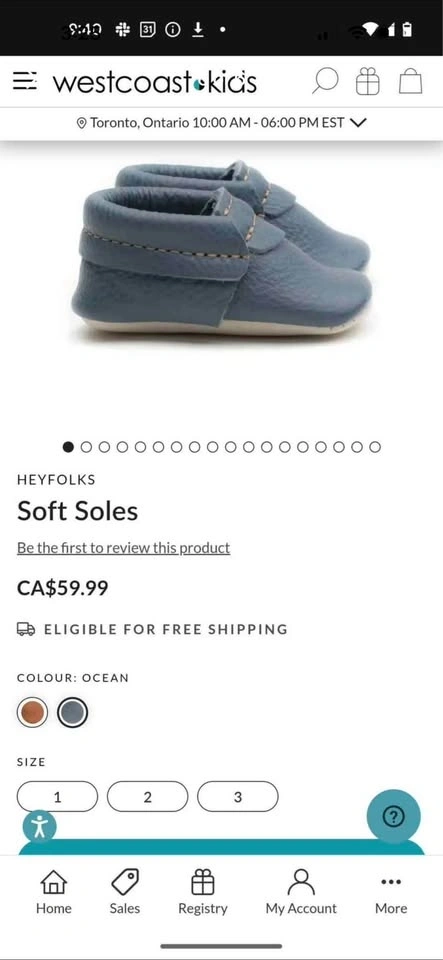Choose the brown colour swatch
This screenshot has height=960, width=443.
point(32,713)
